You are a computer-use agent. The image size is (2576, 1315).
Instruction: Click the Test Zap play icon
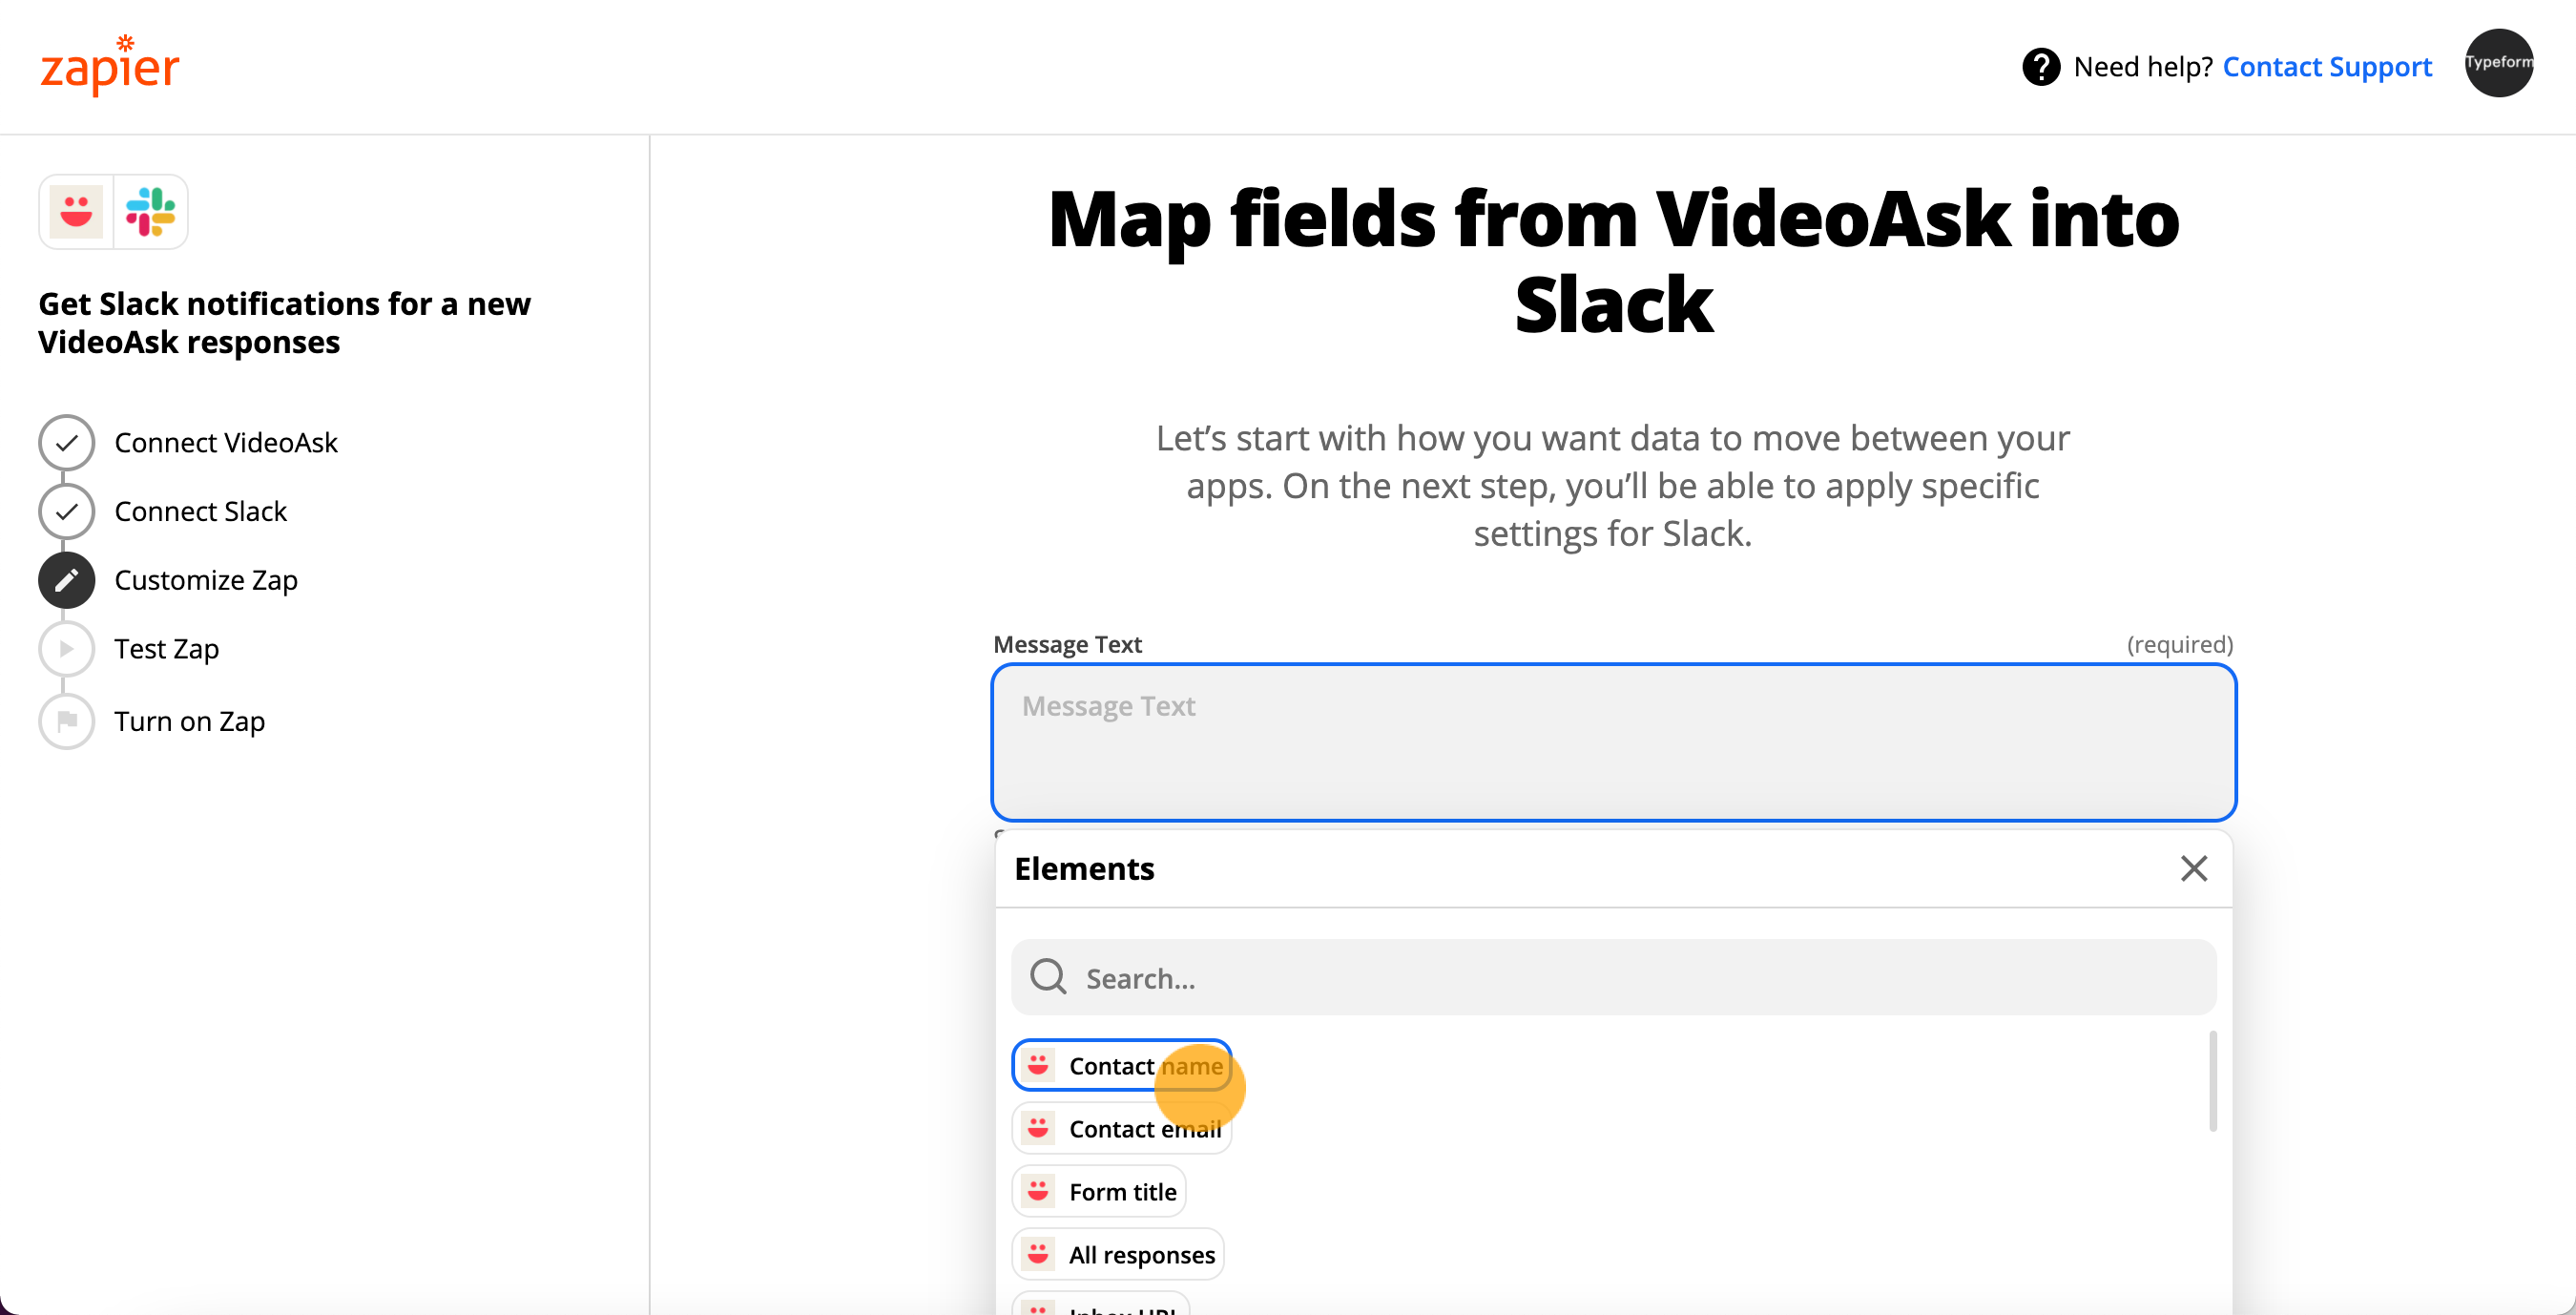(x=66, y=649)
